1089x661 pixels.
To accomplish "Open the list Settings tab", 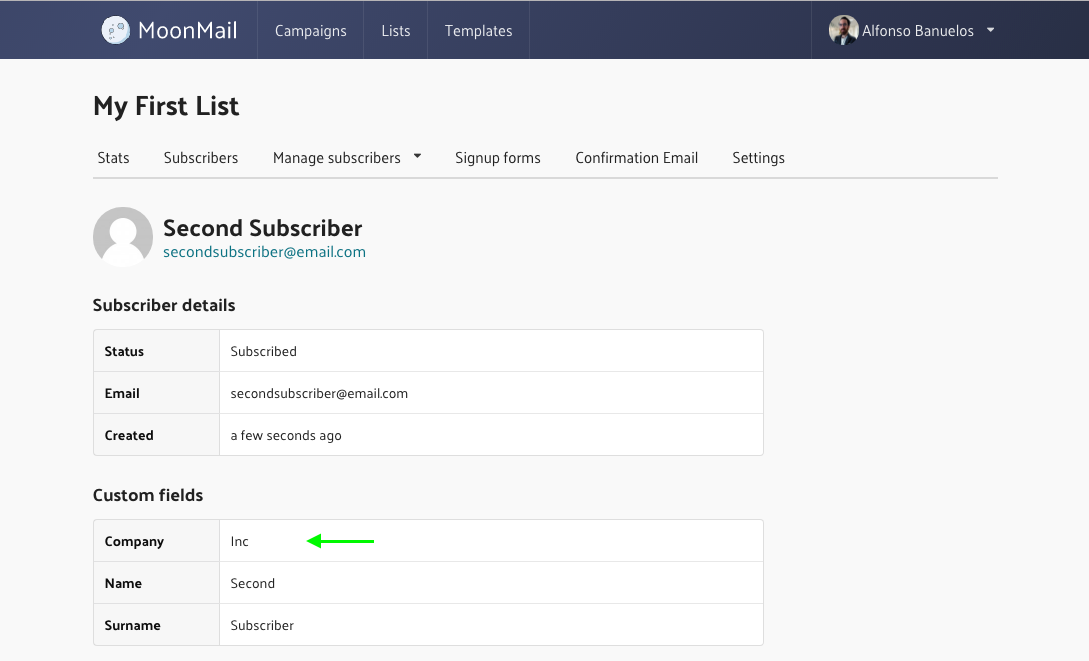I will click(x=758, y=158).
